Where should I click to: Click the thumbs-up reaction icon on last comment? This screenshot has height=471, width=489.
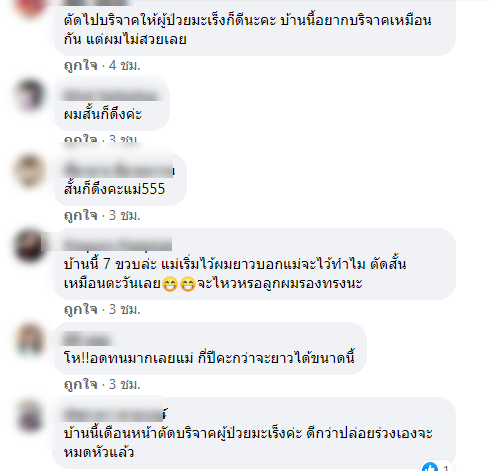(430, 467)
